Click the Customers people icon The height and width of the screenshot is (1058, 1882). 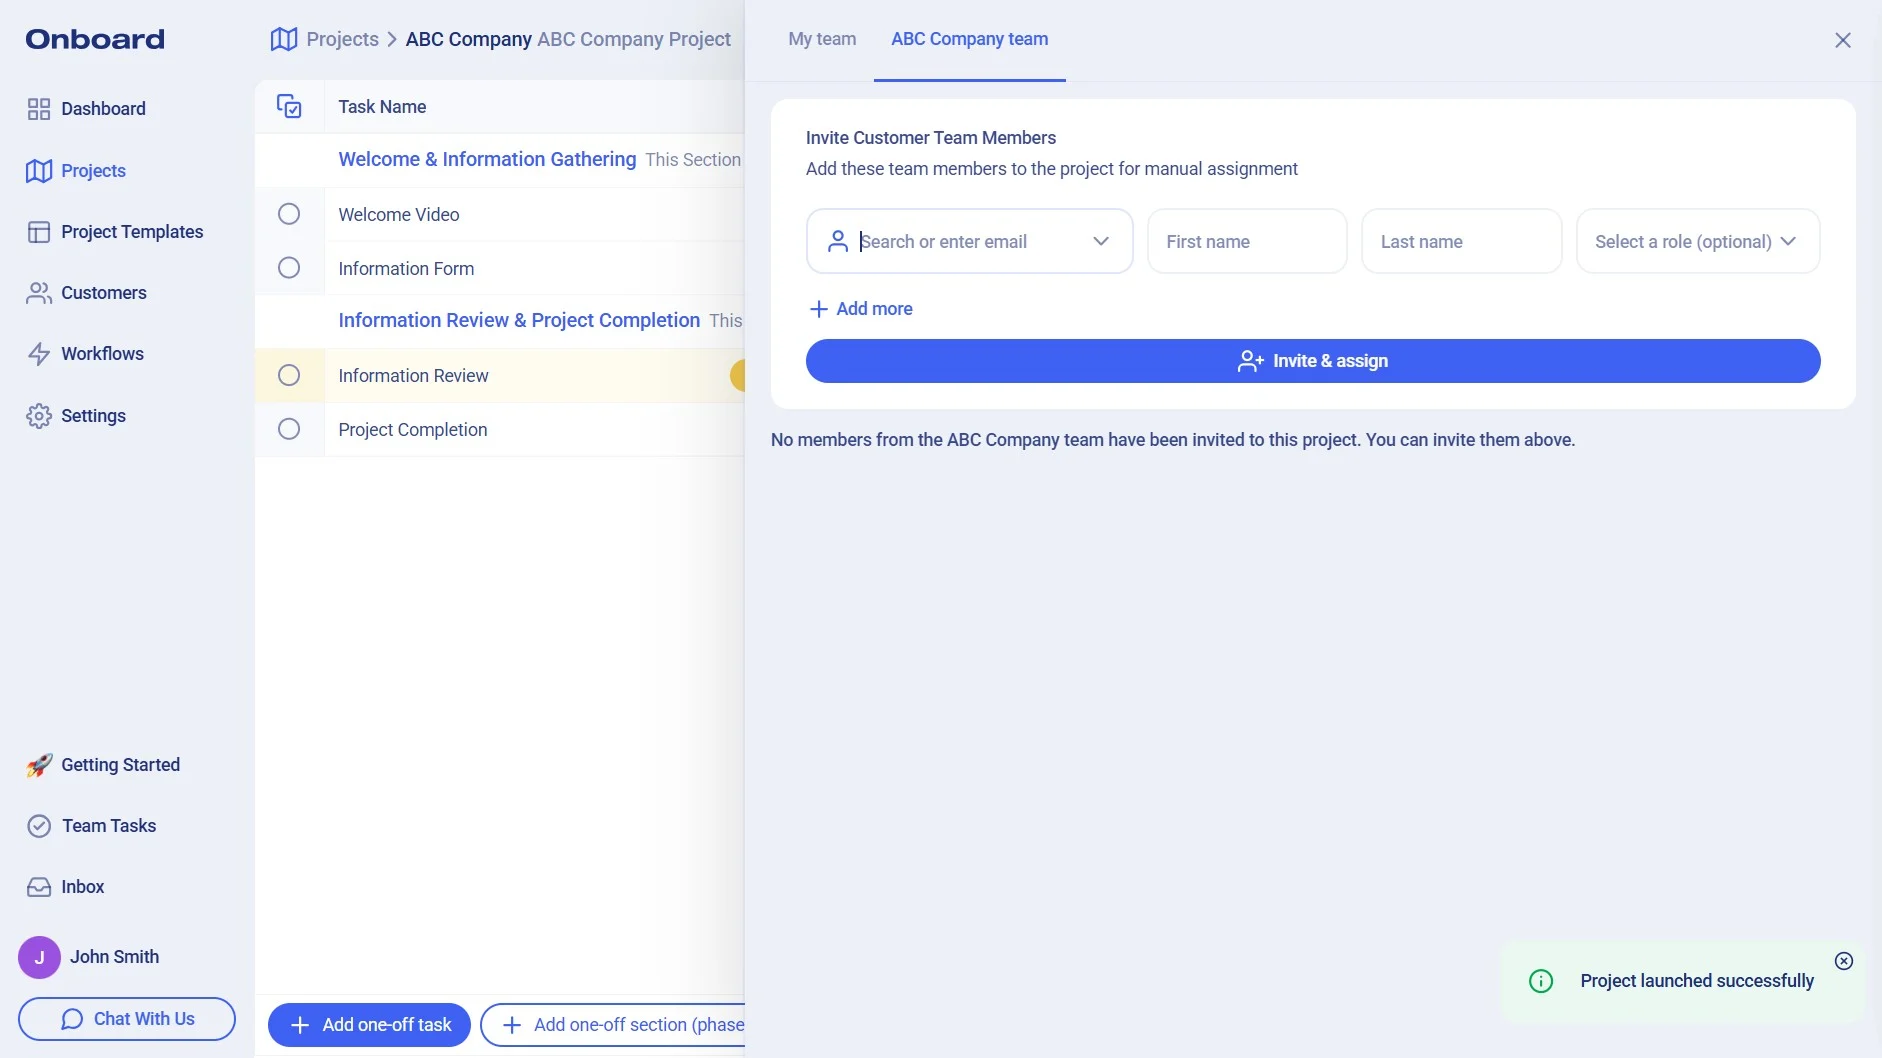click(x=39, y=293)
